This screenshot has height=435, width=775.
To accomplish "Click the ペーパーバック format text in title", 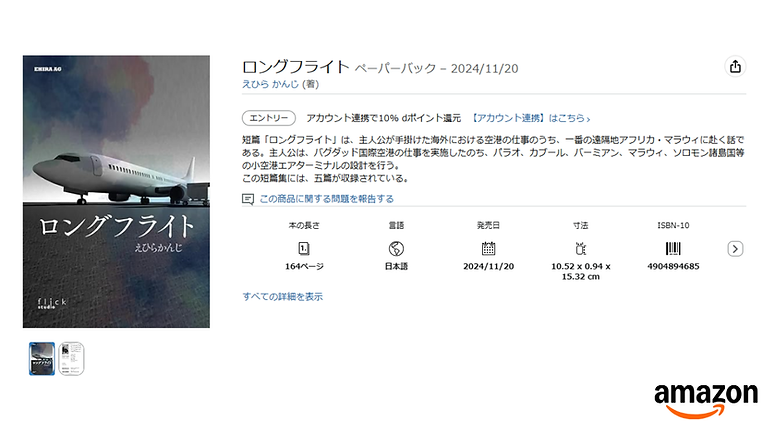I will [395, 68].
